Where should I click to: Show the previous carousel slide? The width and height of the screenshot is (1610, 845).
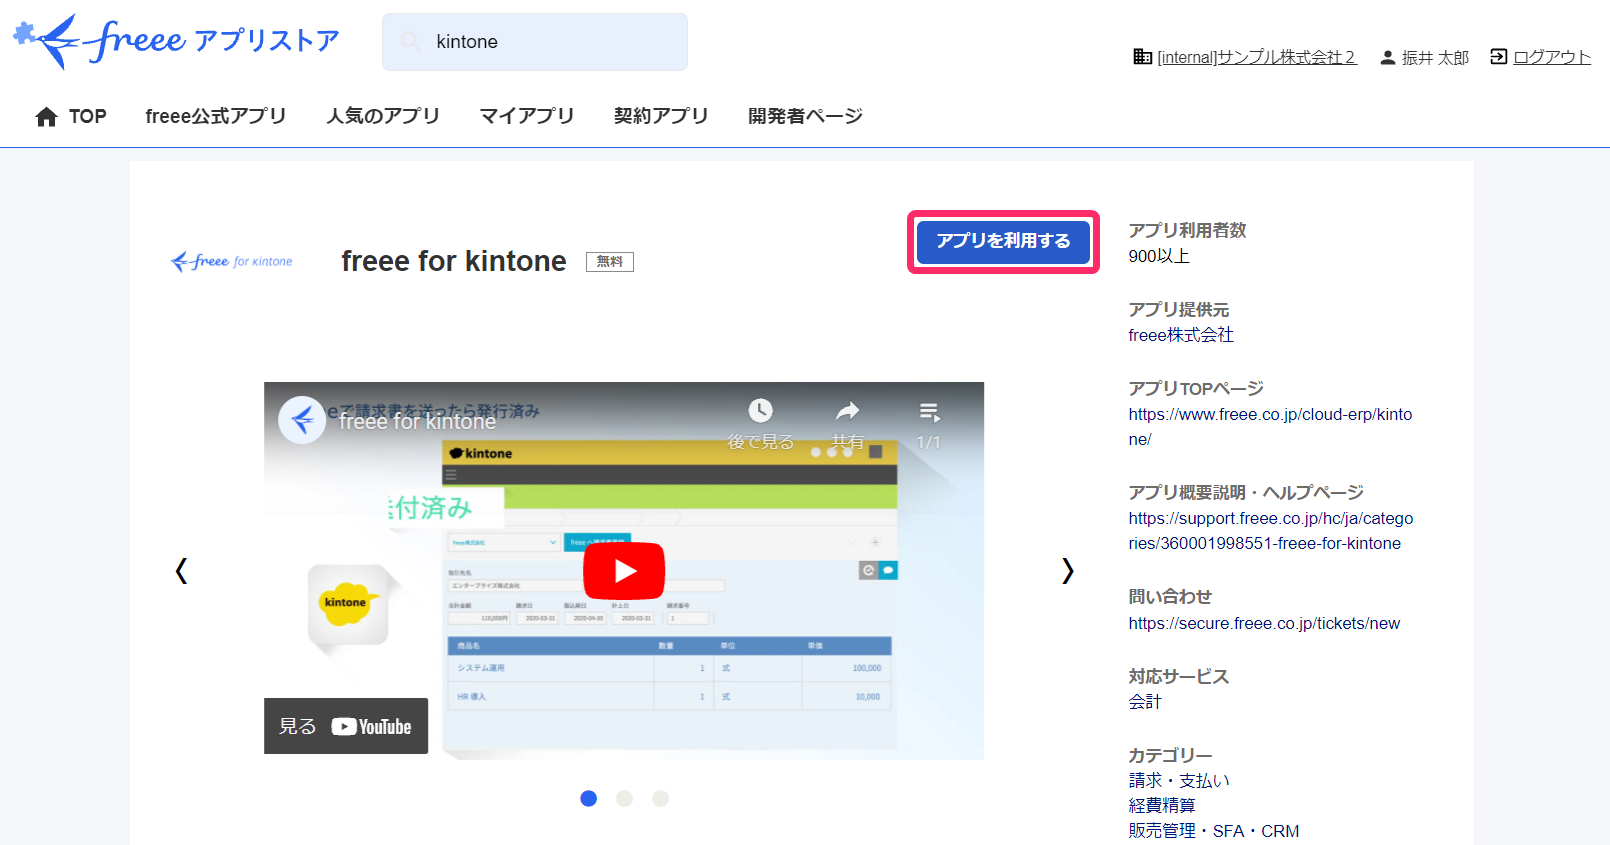pyautogui.click(x=181, y=571)
